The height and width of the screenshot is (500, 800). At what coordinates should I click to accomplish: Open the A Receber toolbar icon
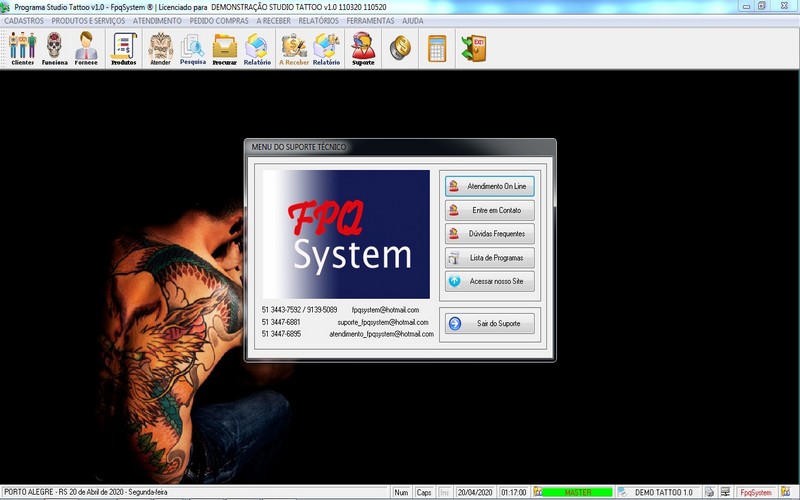coord(294,48)
